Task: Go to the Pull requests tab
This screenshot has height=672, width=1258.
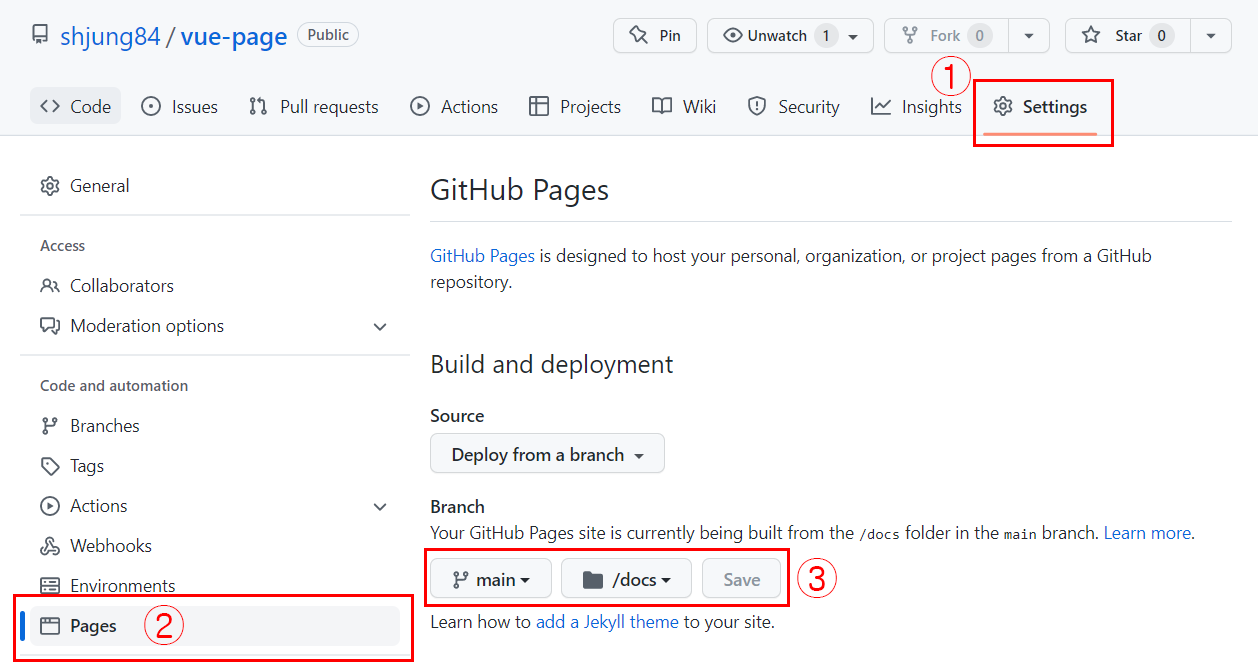Action: tap(314, 106)
